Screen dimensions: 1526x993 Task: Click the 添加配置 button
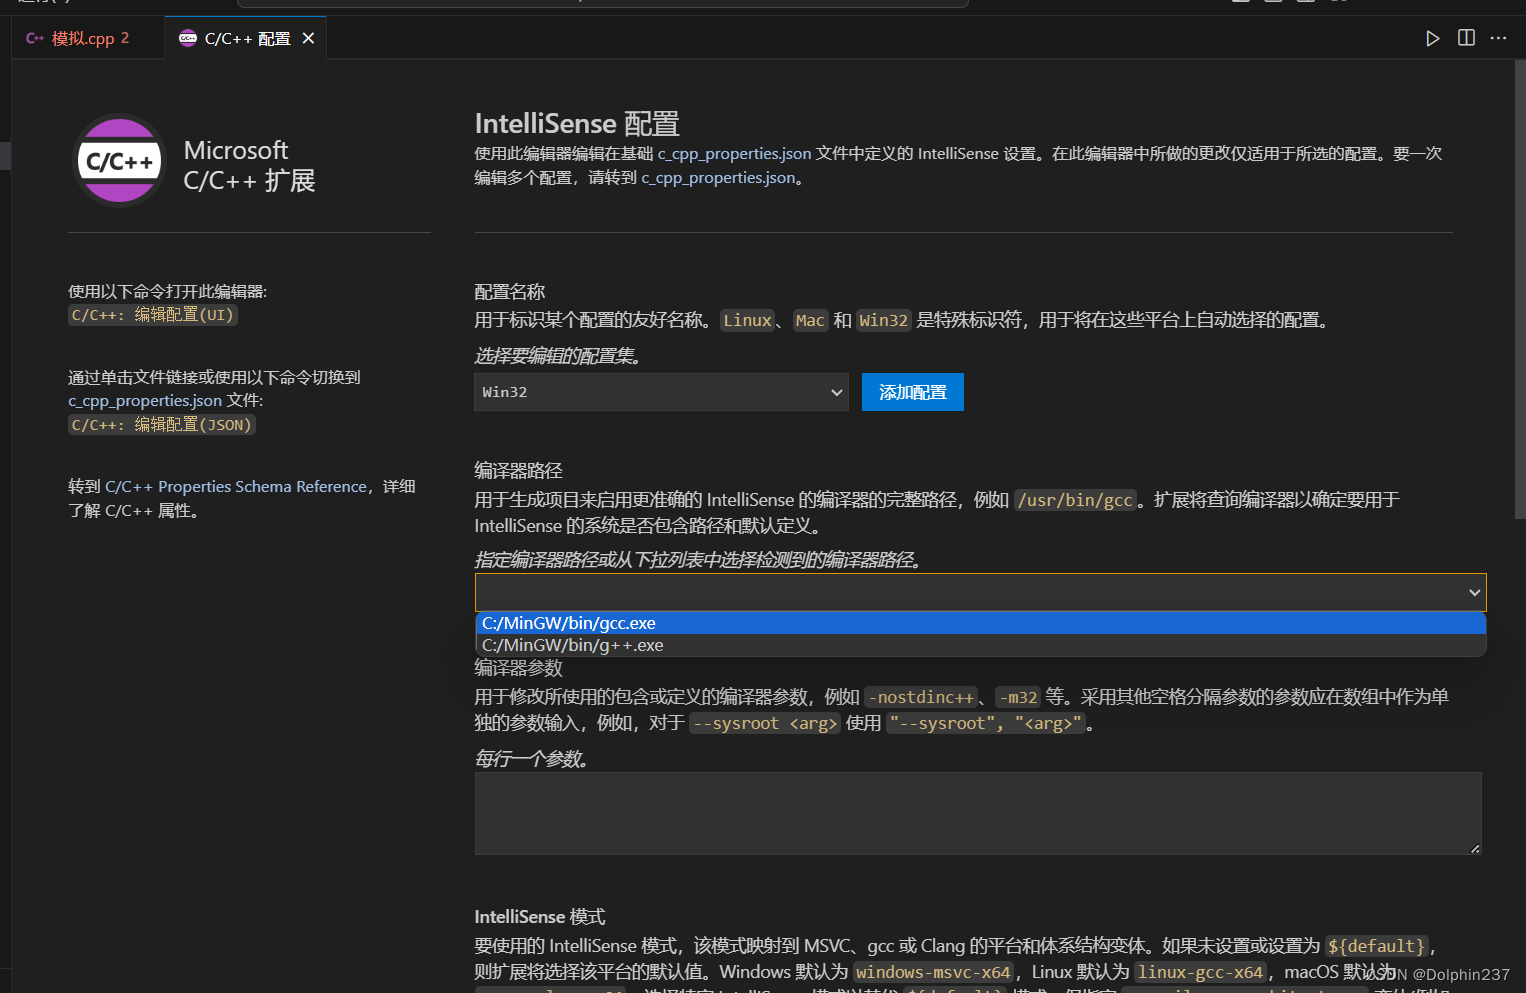coord(912,392)
